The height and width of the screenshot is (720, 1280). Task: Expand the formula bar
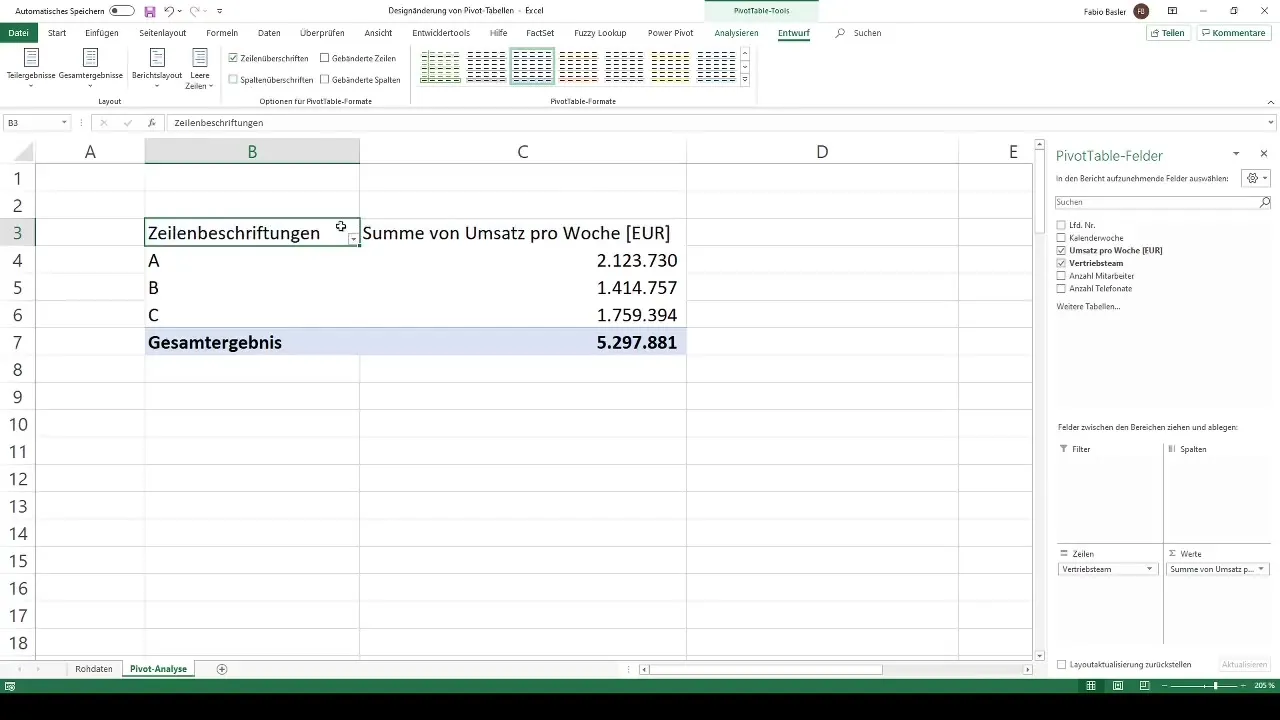[1271, 123]
